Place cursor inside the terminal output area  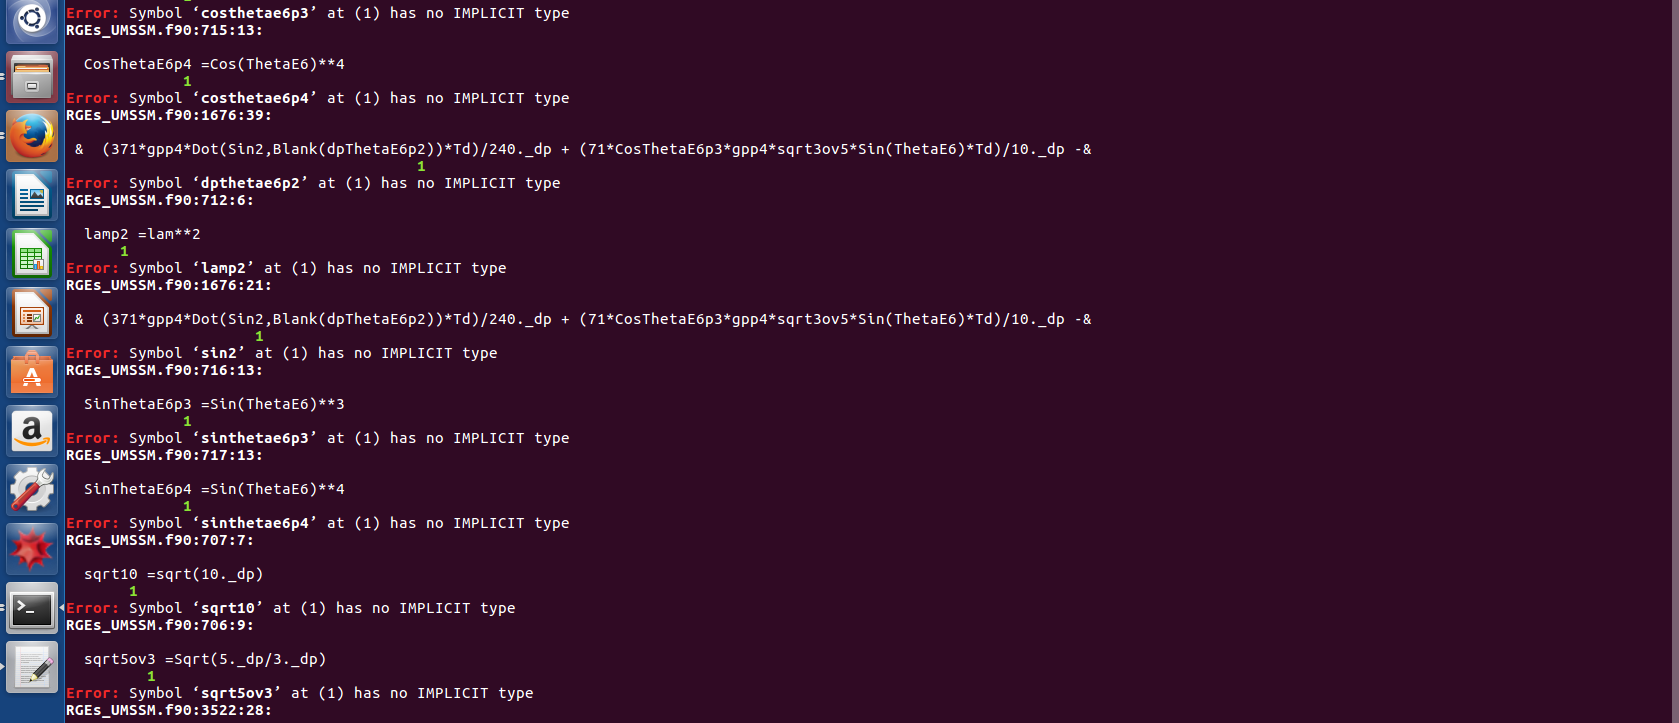click(x=800, y=400)
